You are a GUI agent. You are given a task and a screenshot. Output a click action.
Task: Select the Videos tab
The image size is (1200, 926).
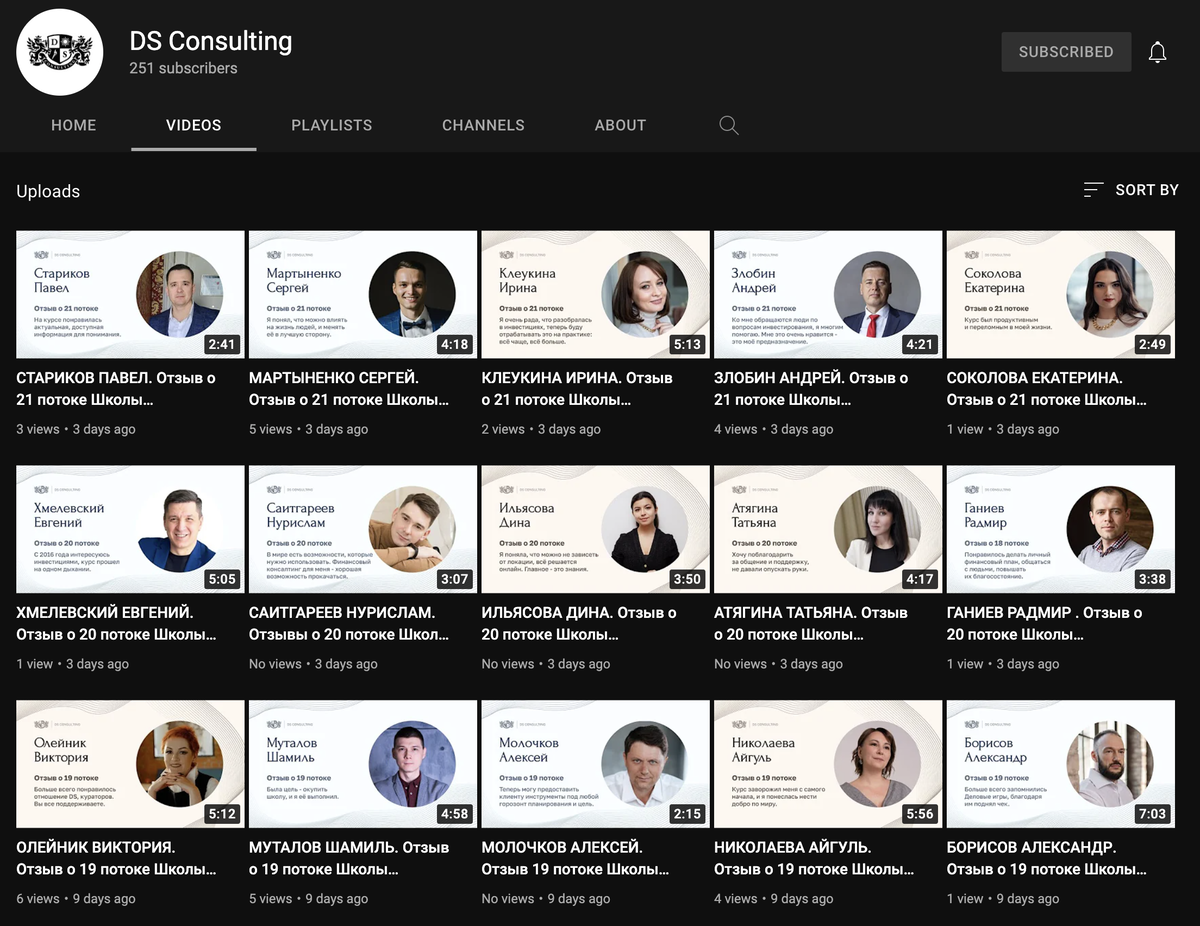(194, 125)
